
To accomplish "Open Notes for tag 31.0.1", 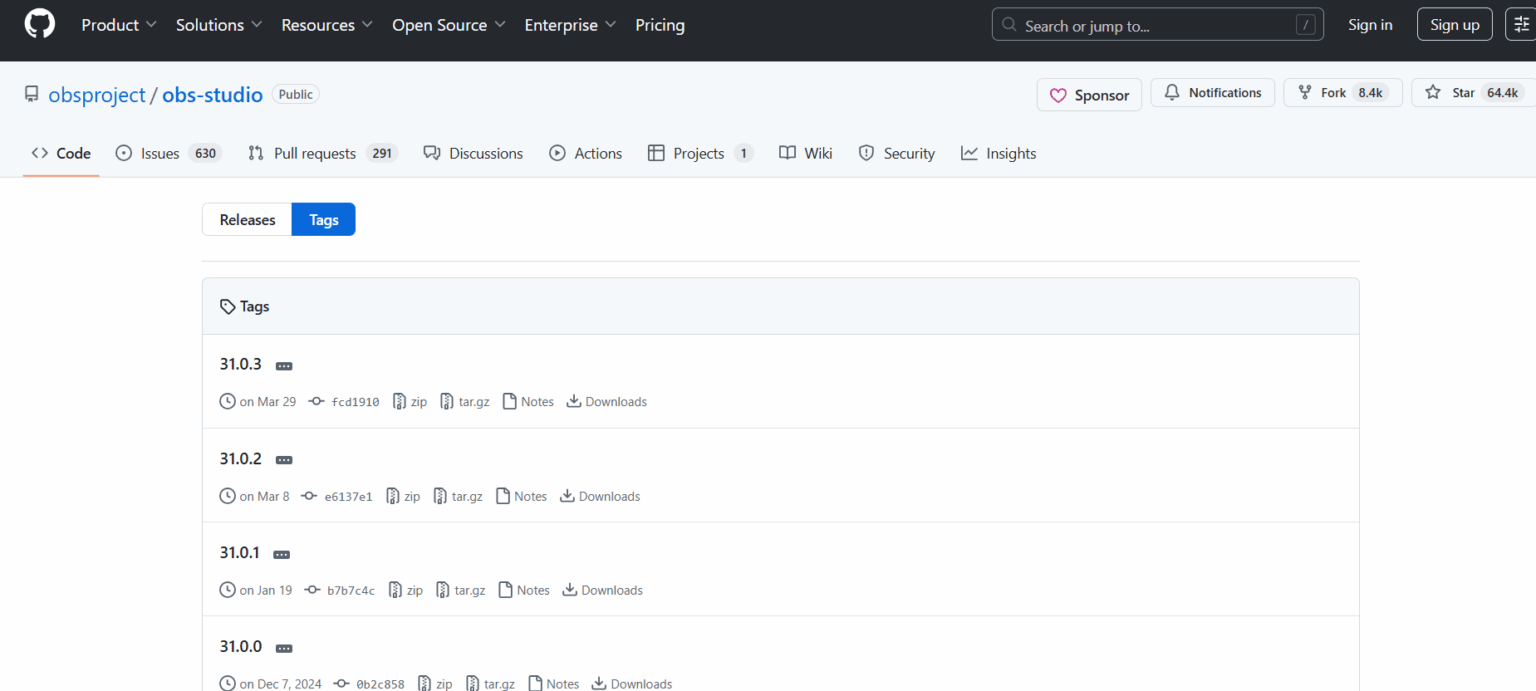I will coord(524,590).
